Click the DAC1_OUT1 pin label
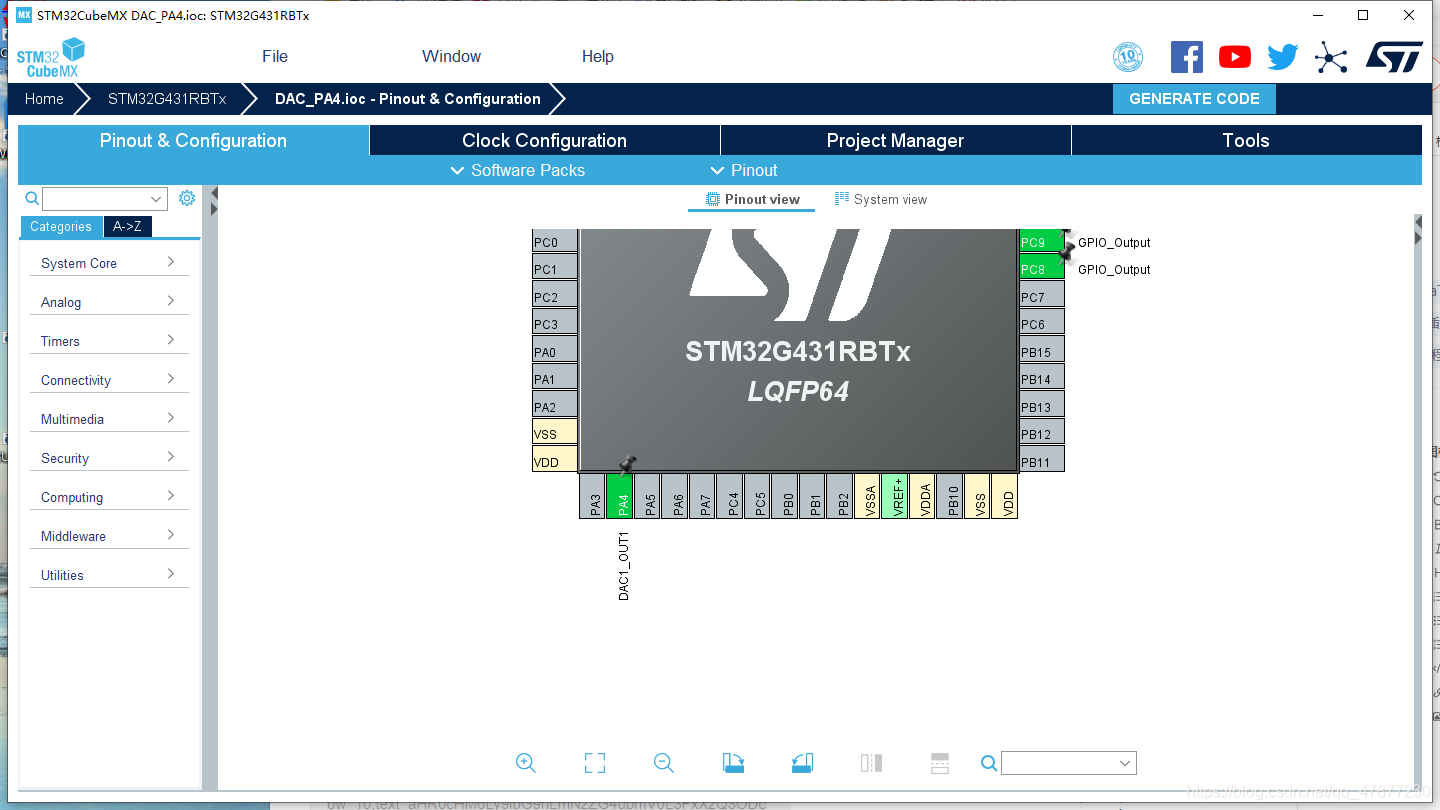The image size is (1440, 810). [x=624, y=566]
